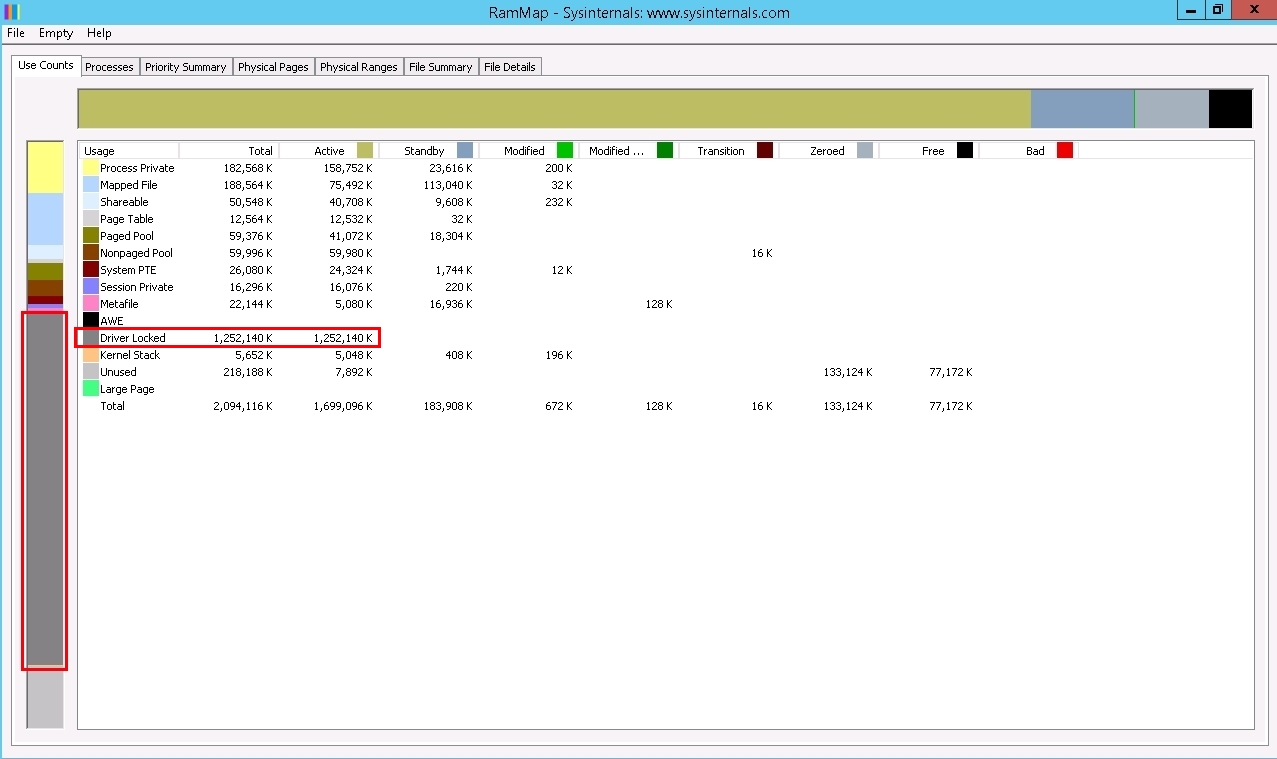This screenshot has height=759, width=1277.
Task: Click the olive Active segment of top bar
Action: pos(554,109)
